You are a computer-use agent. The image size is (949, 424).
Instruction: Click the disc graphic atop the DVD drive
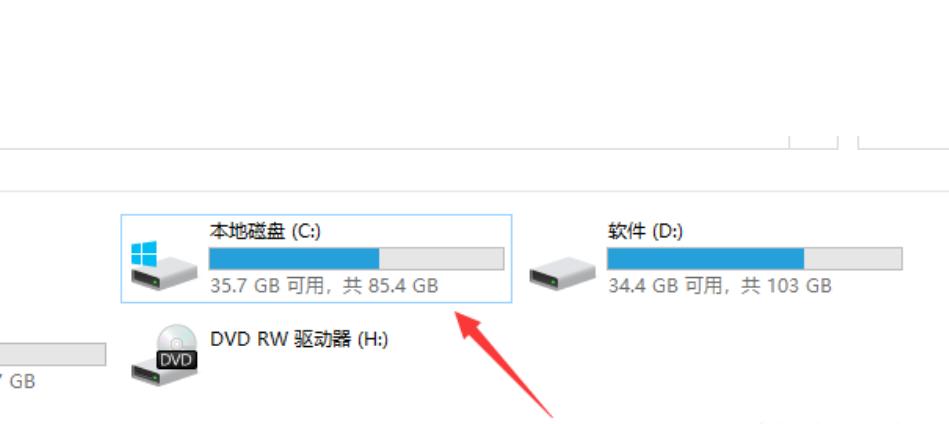pos(177,338)
